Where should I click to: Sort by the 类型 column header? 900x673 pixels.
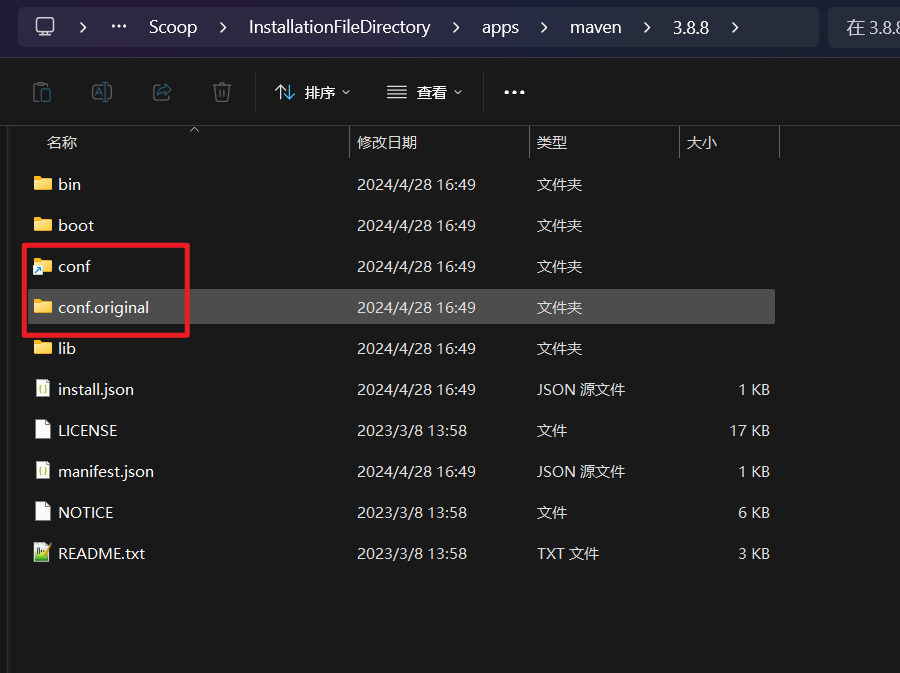point(552,142)
